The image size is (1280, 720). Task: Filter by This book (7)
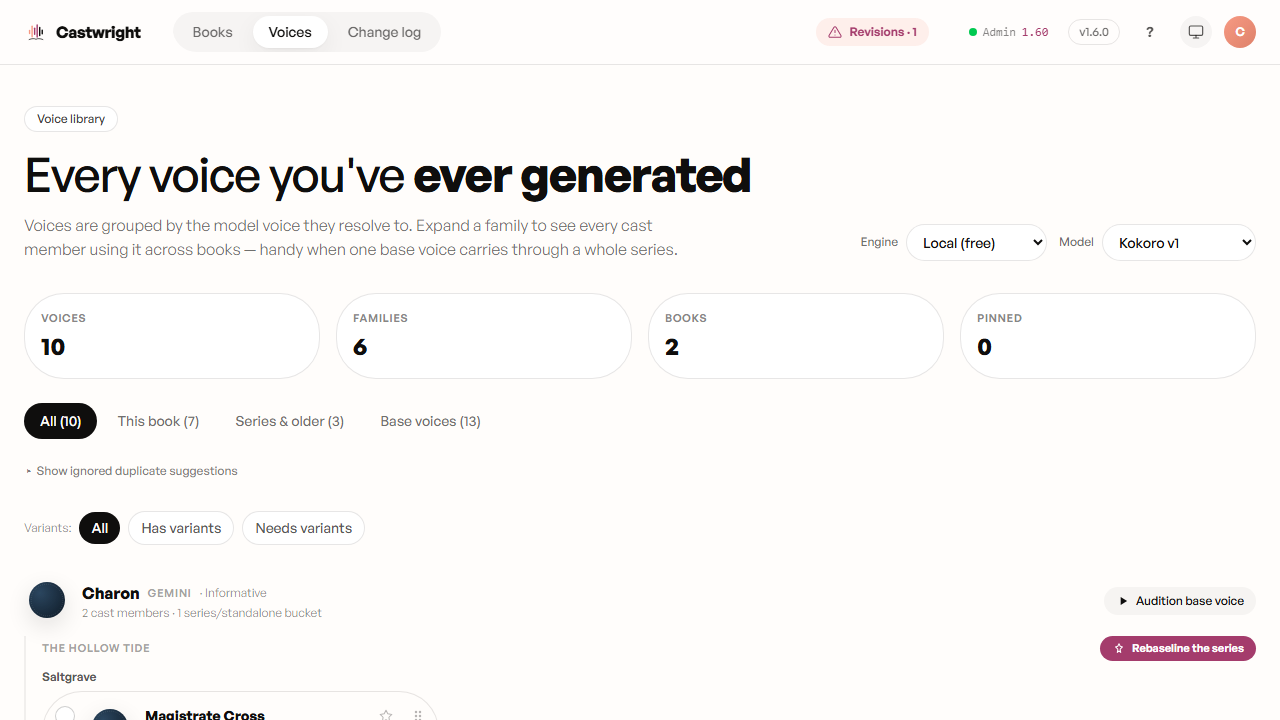coord(158,421)
